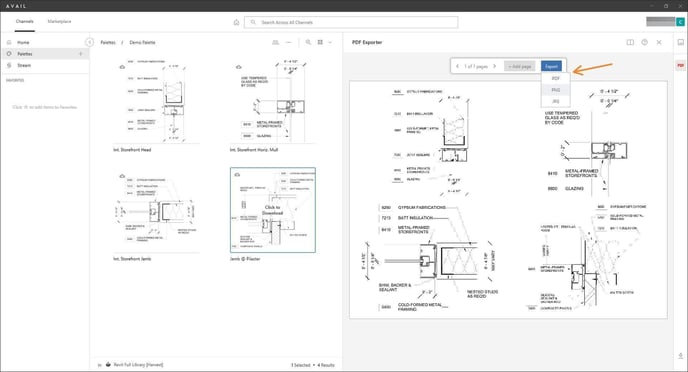This screenshot has width=688, height=372.
Task: Click the Add page button
Action: click(x=520, y=66)
